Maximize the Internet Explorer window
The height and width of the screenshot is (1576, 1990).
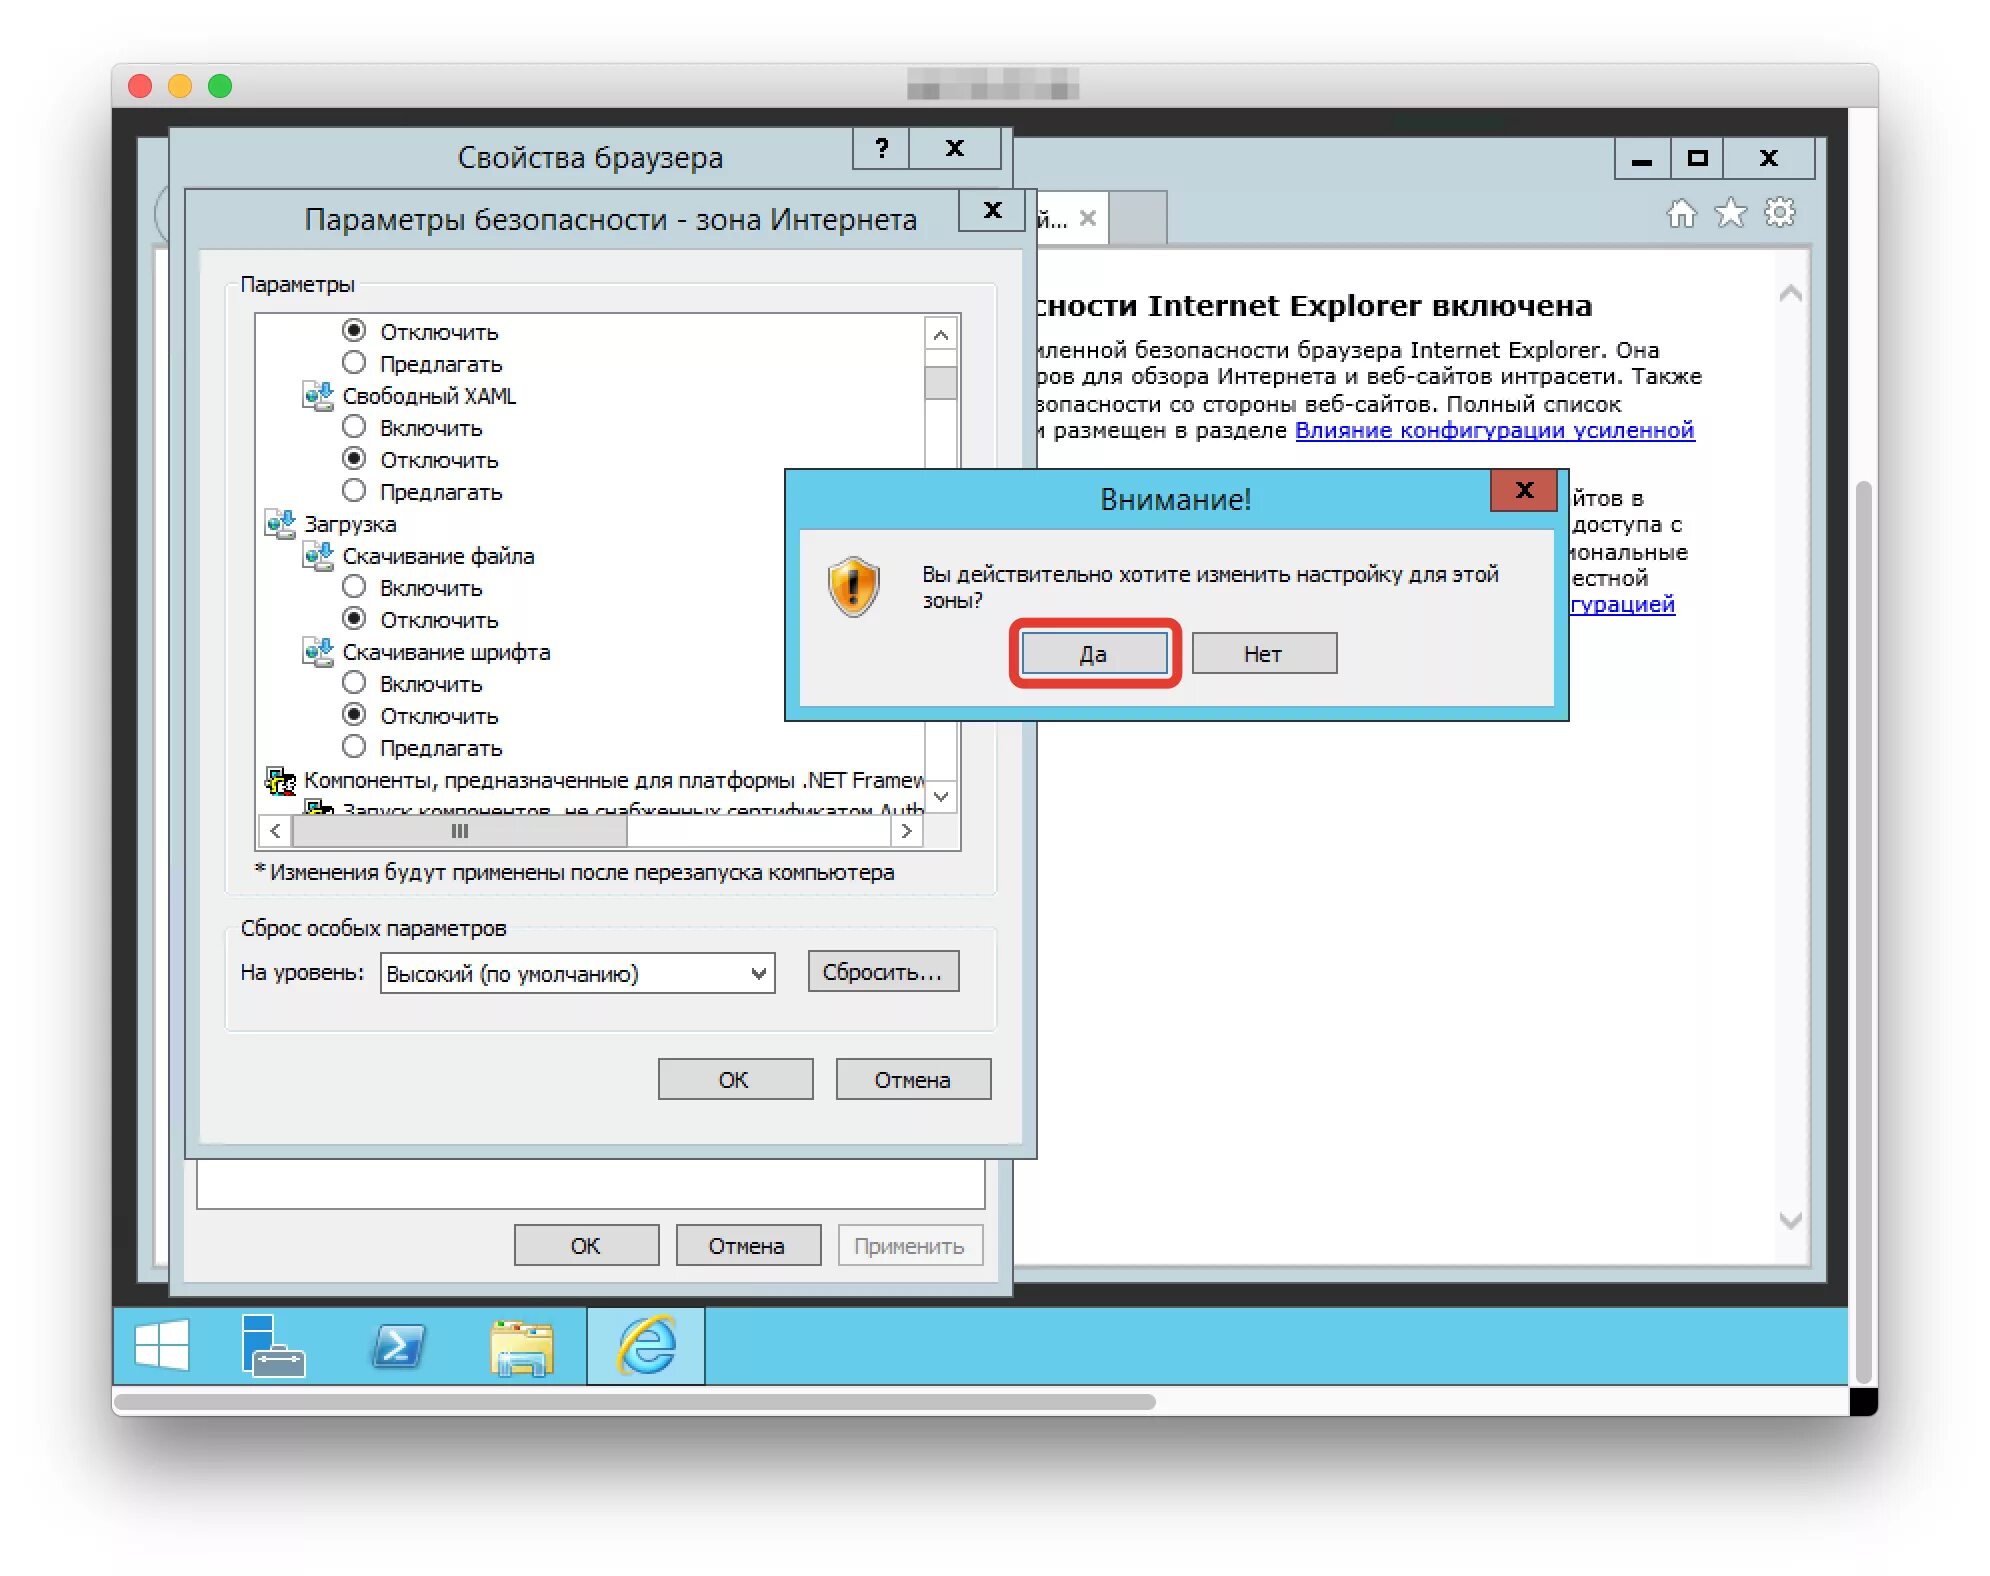[1696, 158]
